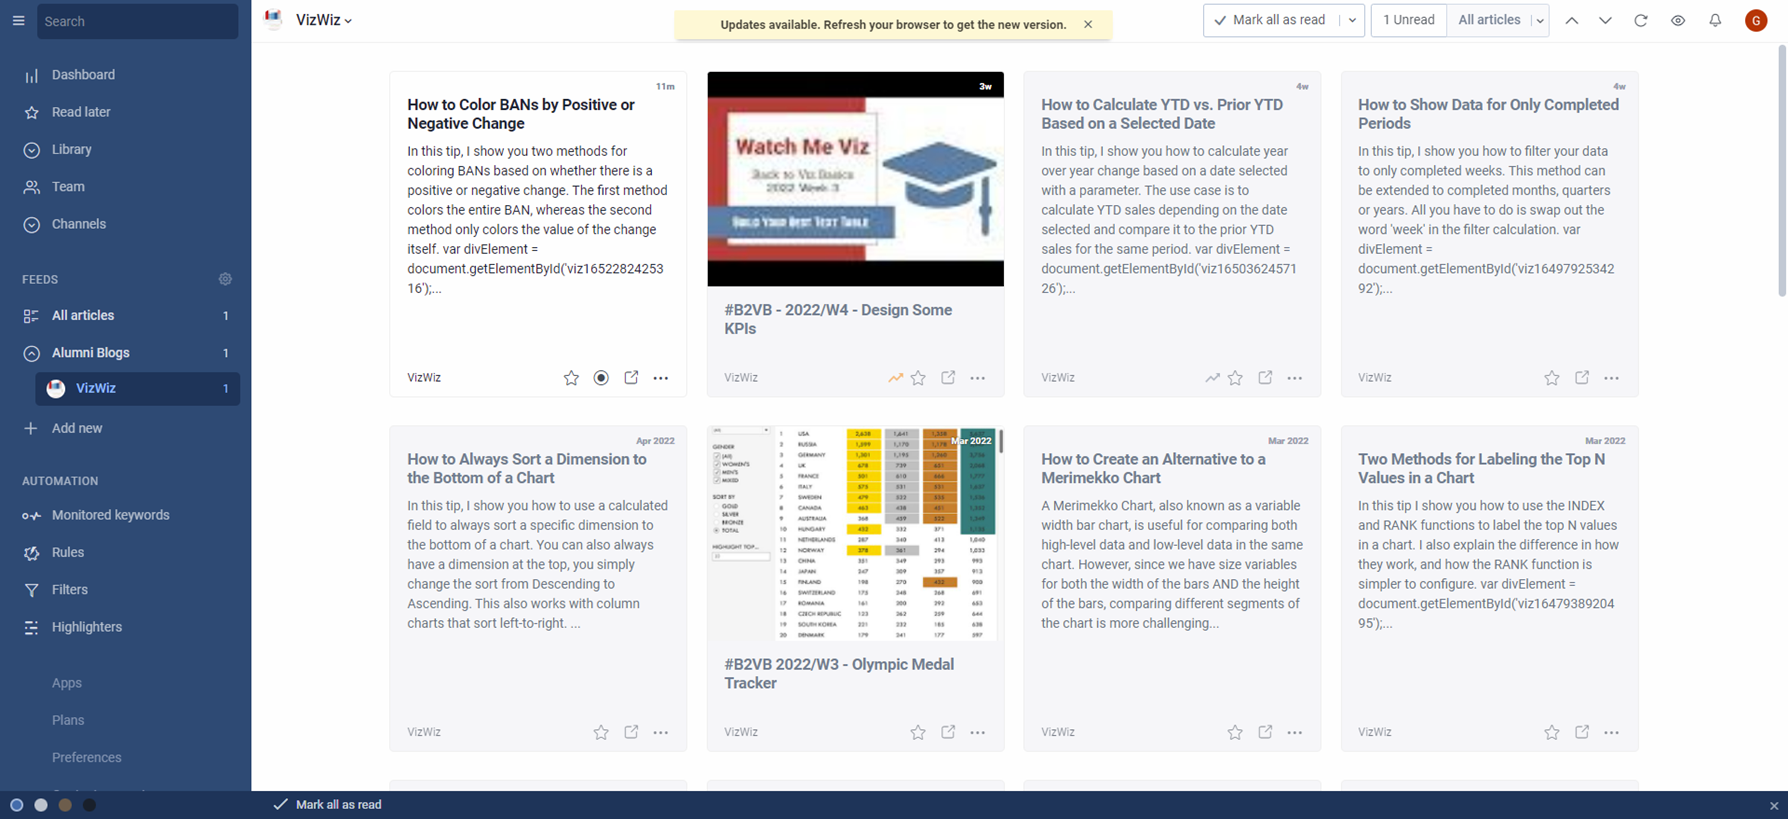The image size is (1788, 819).
Task: Open Design Some KPIs in new tab
Action: (948, 378)
